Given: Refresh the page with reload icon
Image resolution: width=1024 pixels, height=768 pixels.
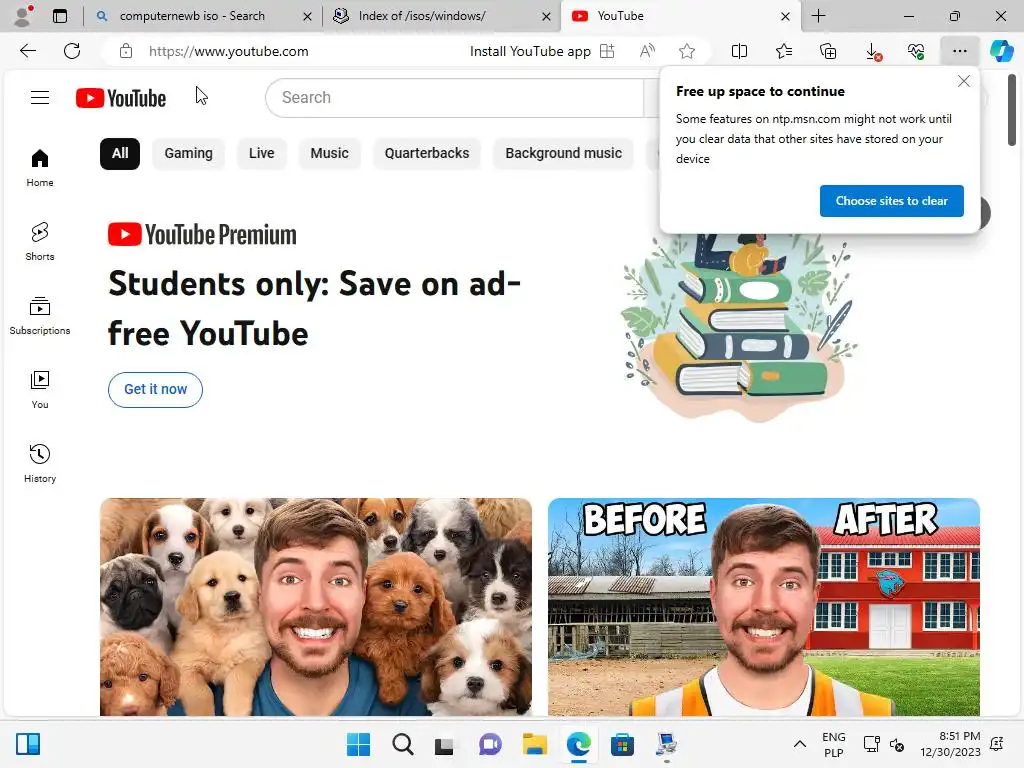Looking at the screenshot, I should point(72,51).
